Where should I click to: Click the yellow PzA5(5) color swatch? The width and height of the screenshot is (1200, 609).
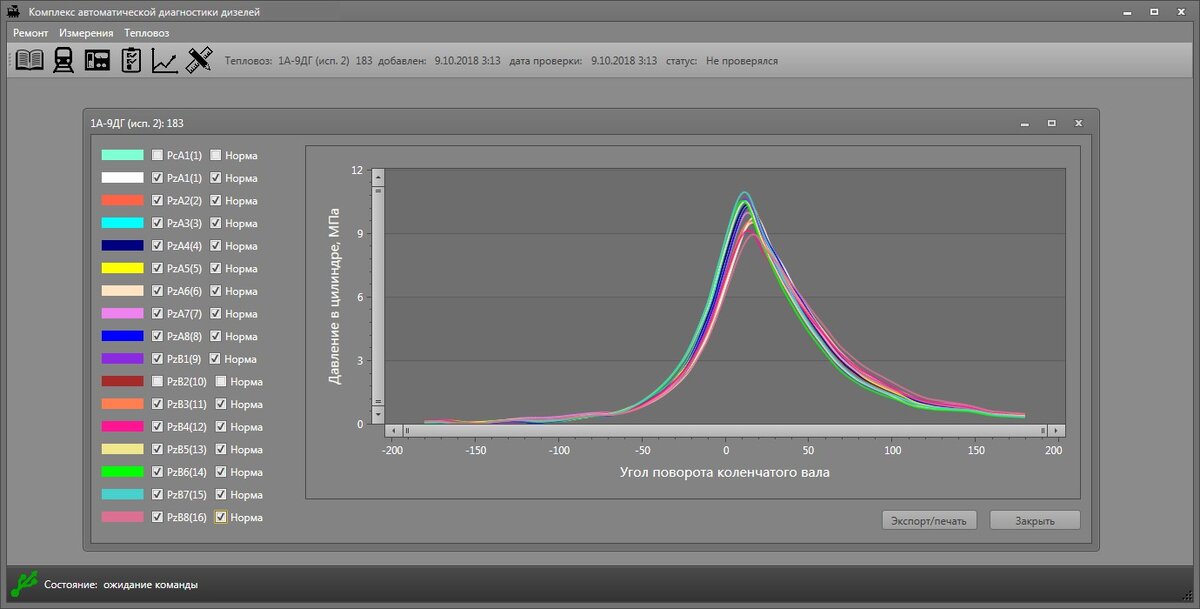(122, 268)
